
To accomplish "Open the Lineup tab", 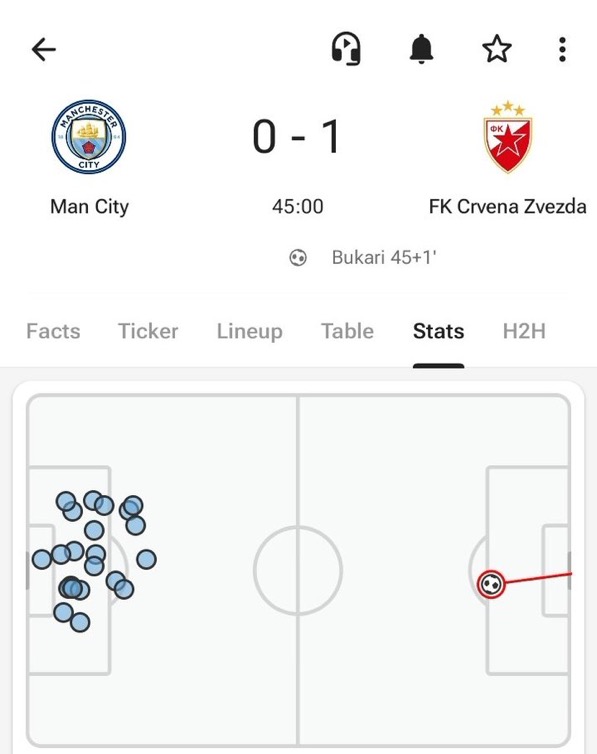I will pyautogui.click(x=249, y=331).
